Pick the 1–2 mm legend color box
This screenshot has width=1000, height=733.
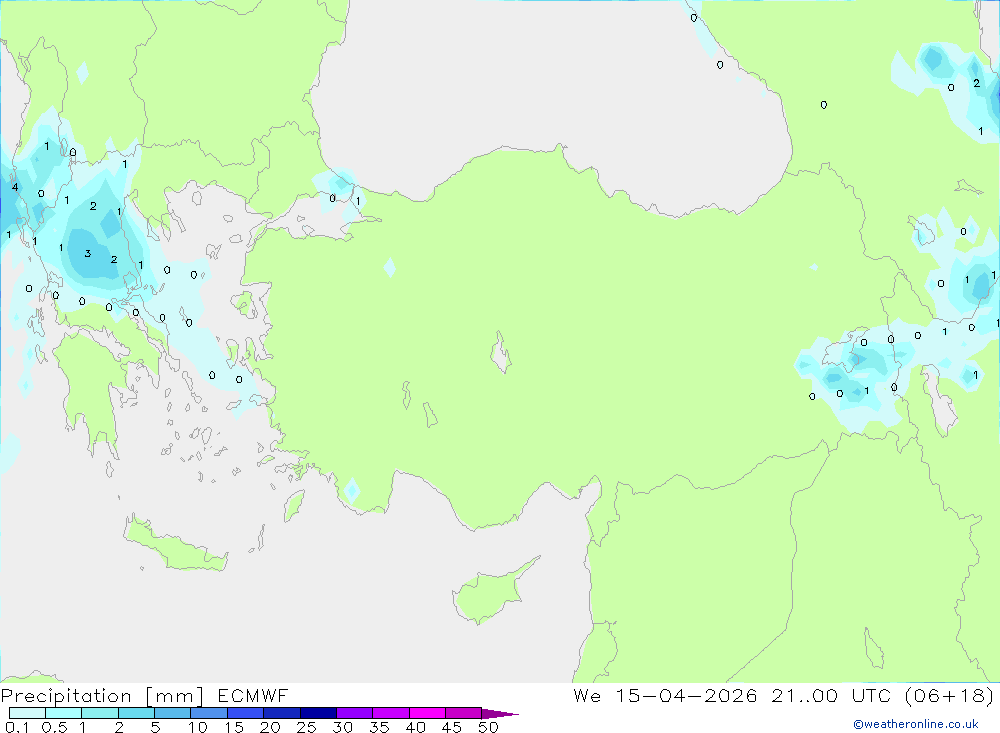(x=100, y=713)
